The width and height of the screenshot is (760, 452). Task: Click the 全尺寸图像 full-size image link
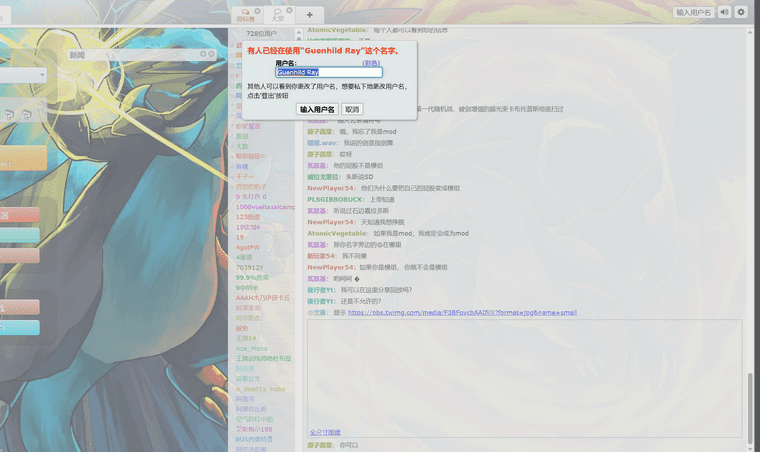327,432
